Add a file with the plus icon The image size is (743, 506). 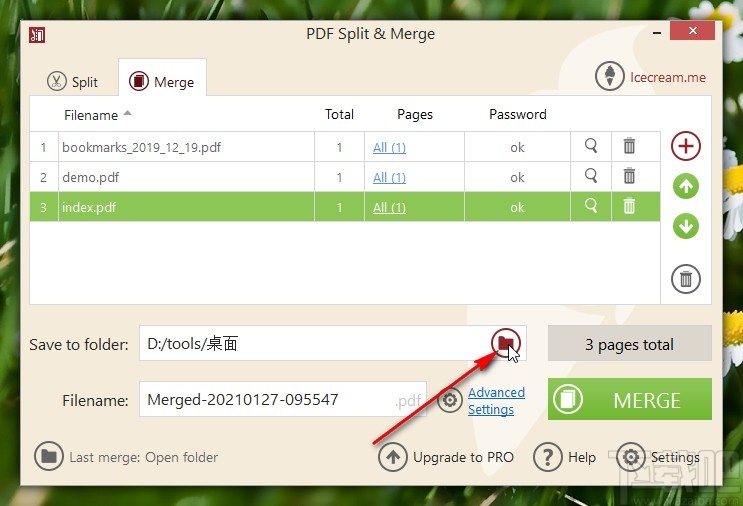pos(686,146)
